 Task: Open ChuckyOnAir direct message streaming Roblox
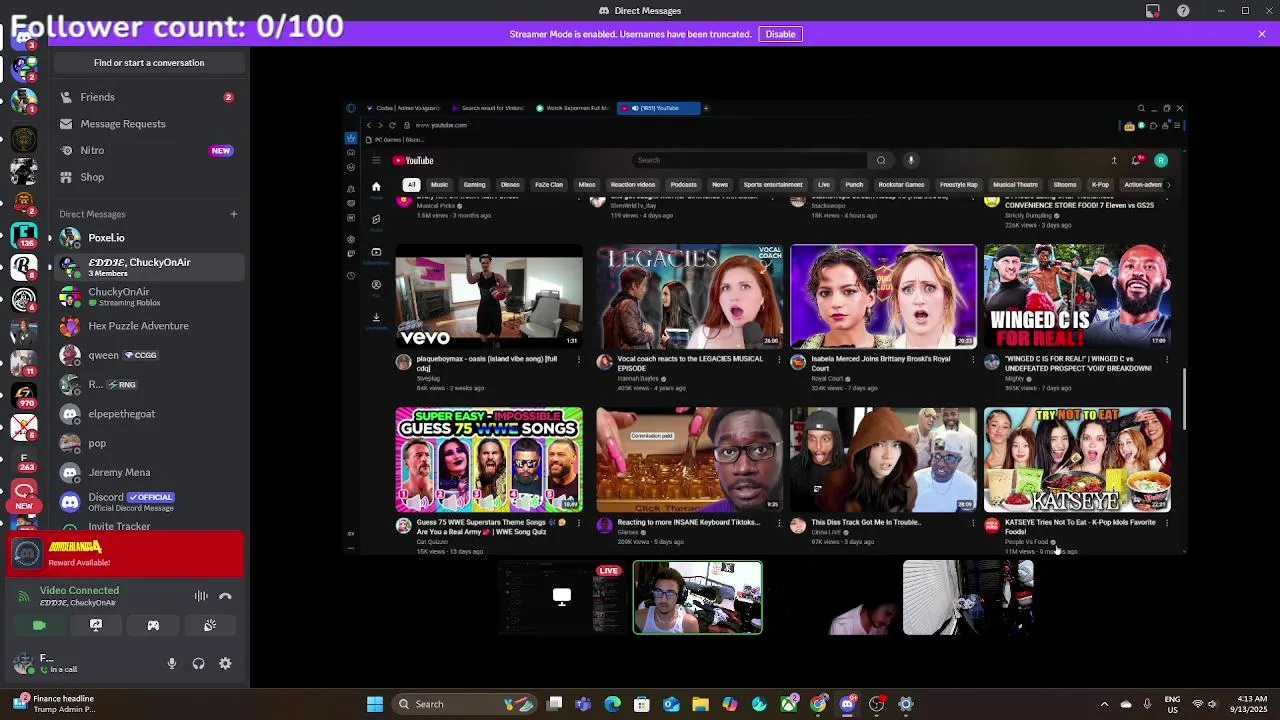pyautogui.click(x=149, y=297)
